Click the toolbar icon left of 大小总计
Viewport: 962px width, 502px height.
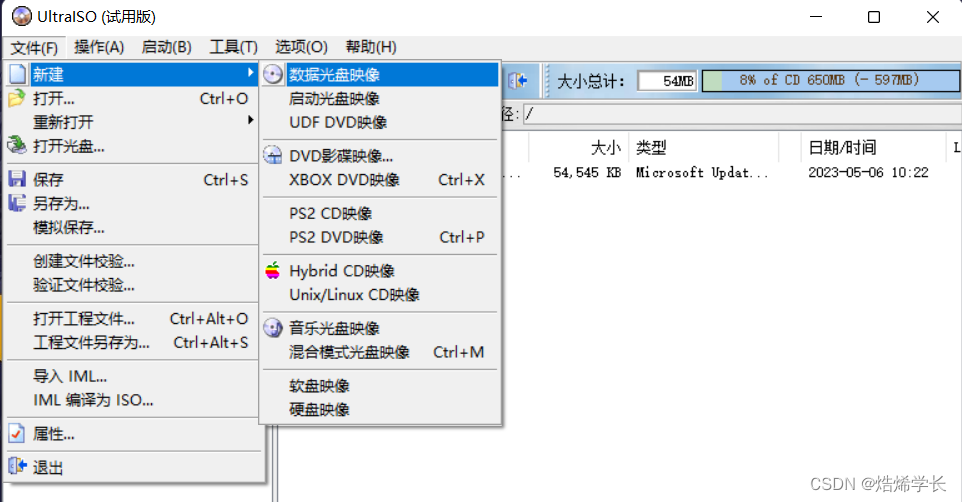click(518, 81)
